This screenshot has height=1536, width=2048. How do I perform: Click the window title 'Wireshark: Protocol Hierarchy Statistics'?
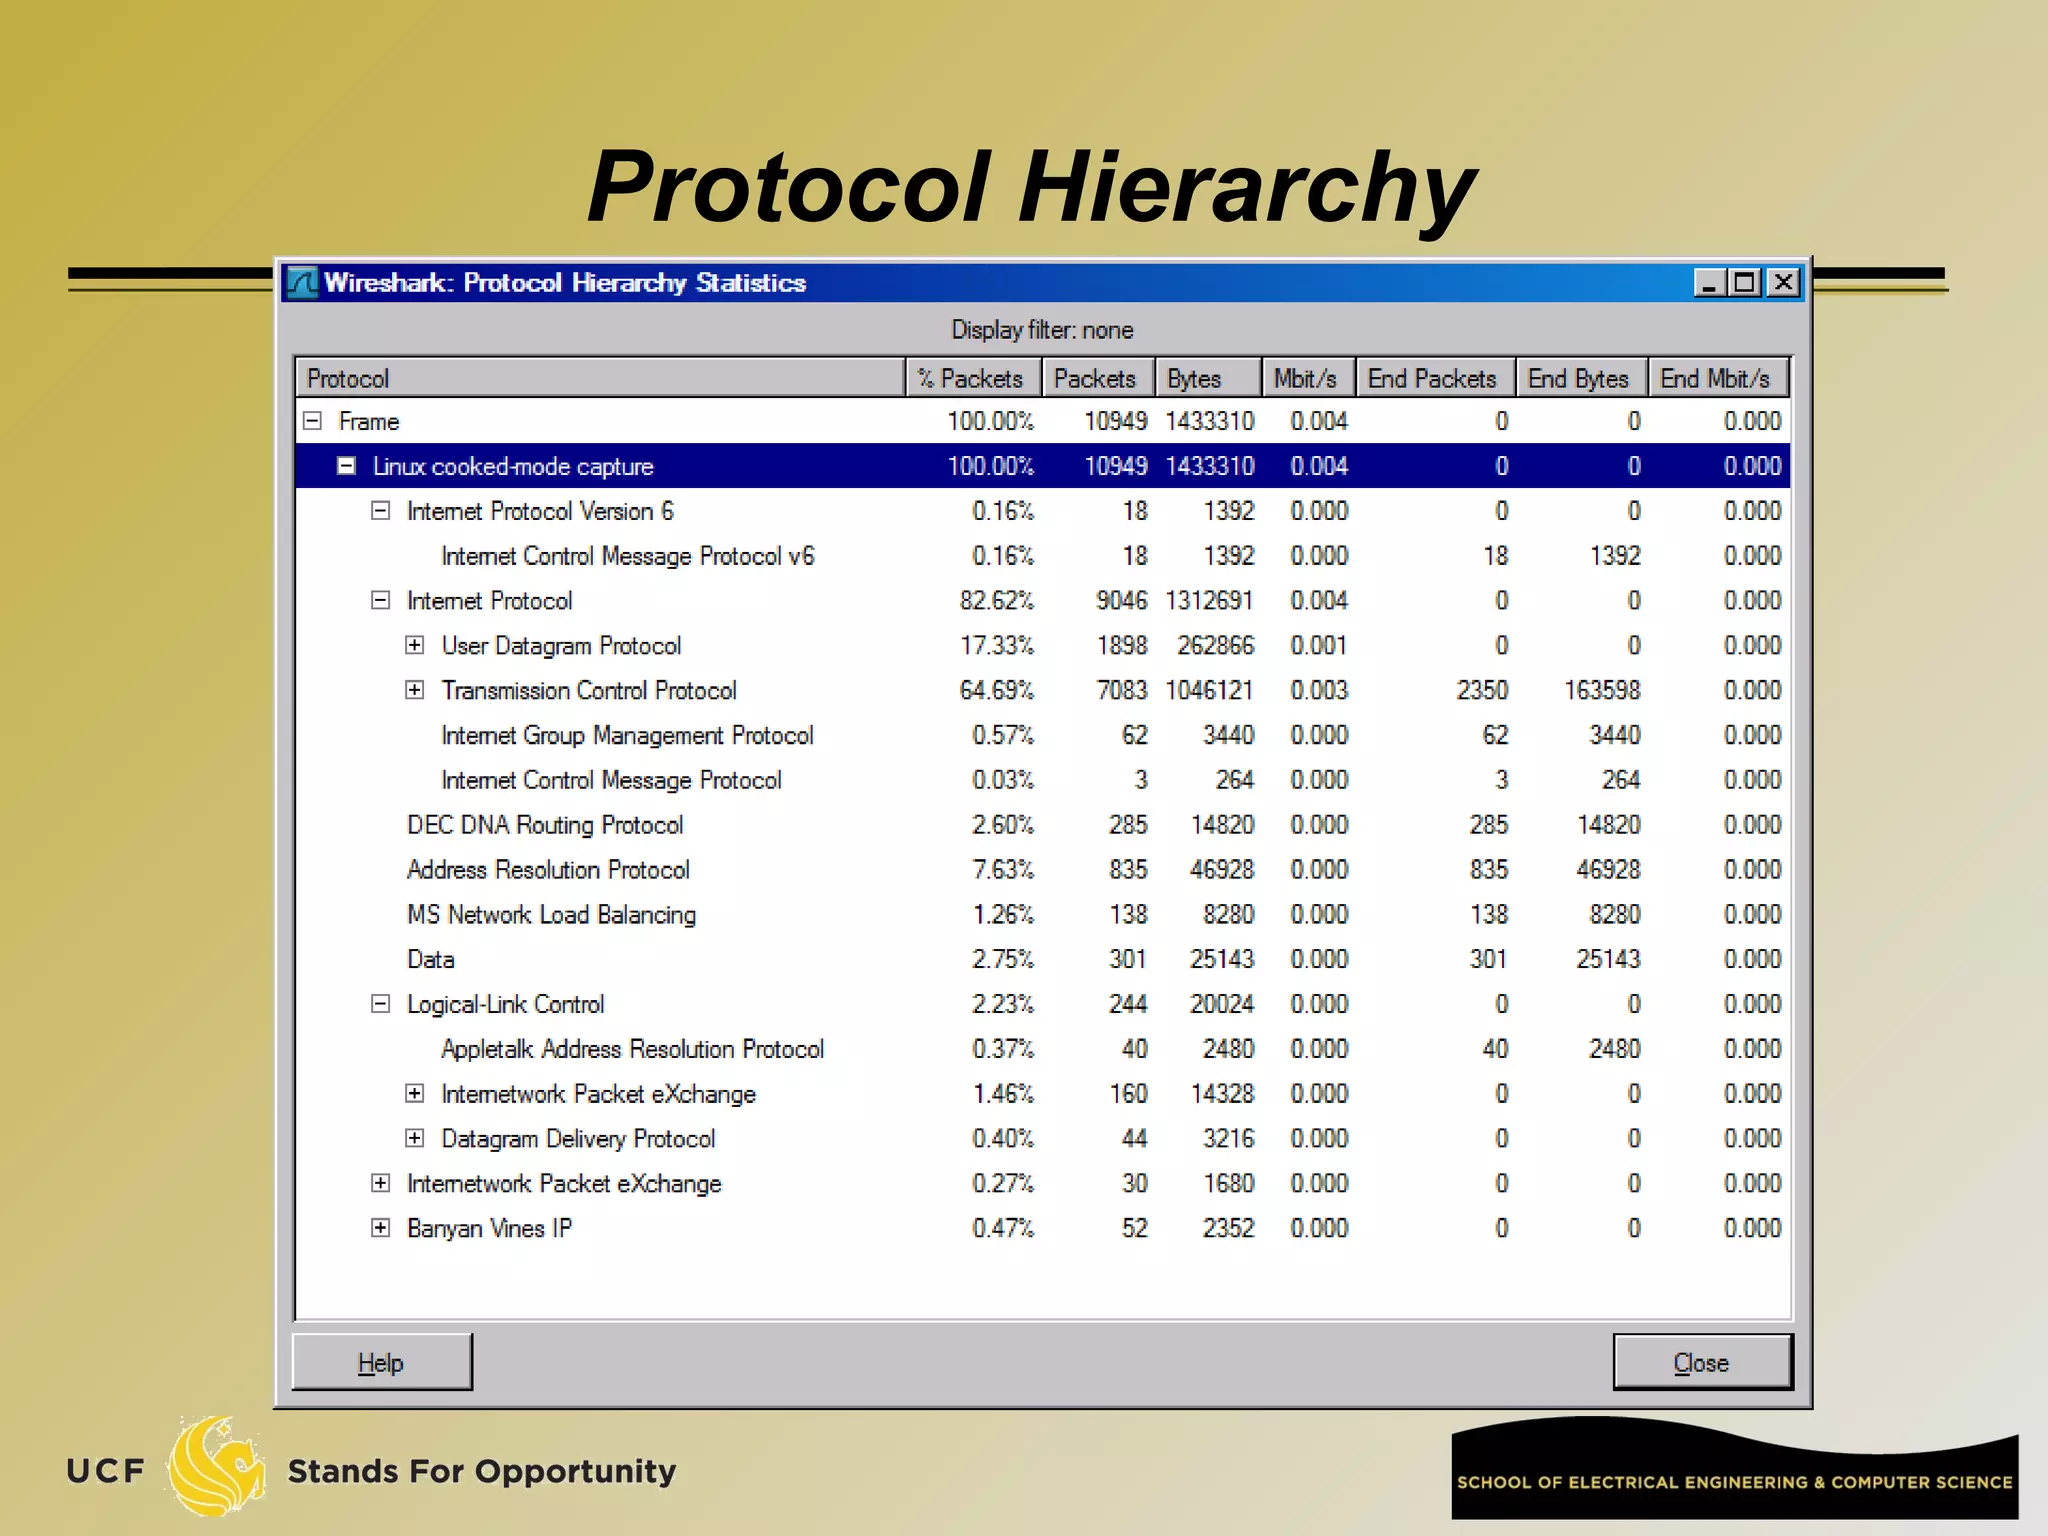coord(565,283)
